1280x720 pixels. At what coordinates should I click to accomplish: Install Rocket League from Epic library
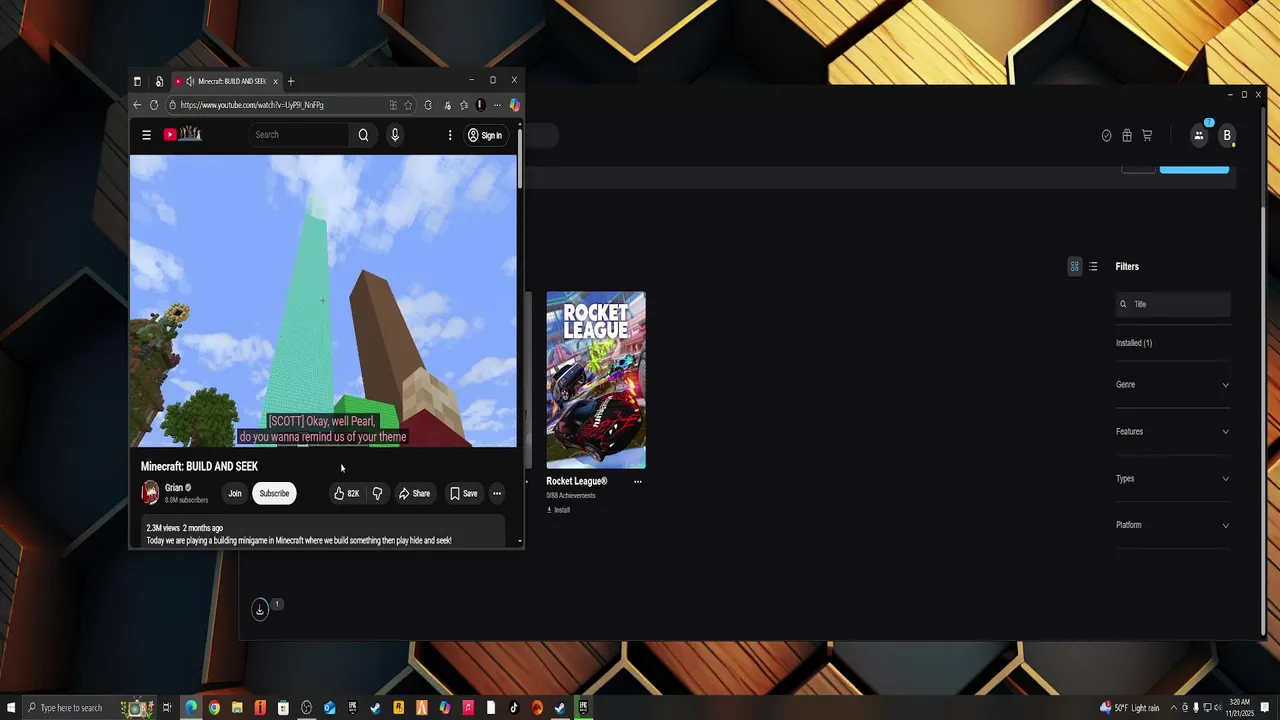(x=558, y=510)
